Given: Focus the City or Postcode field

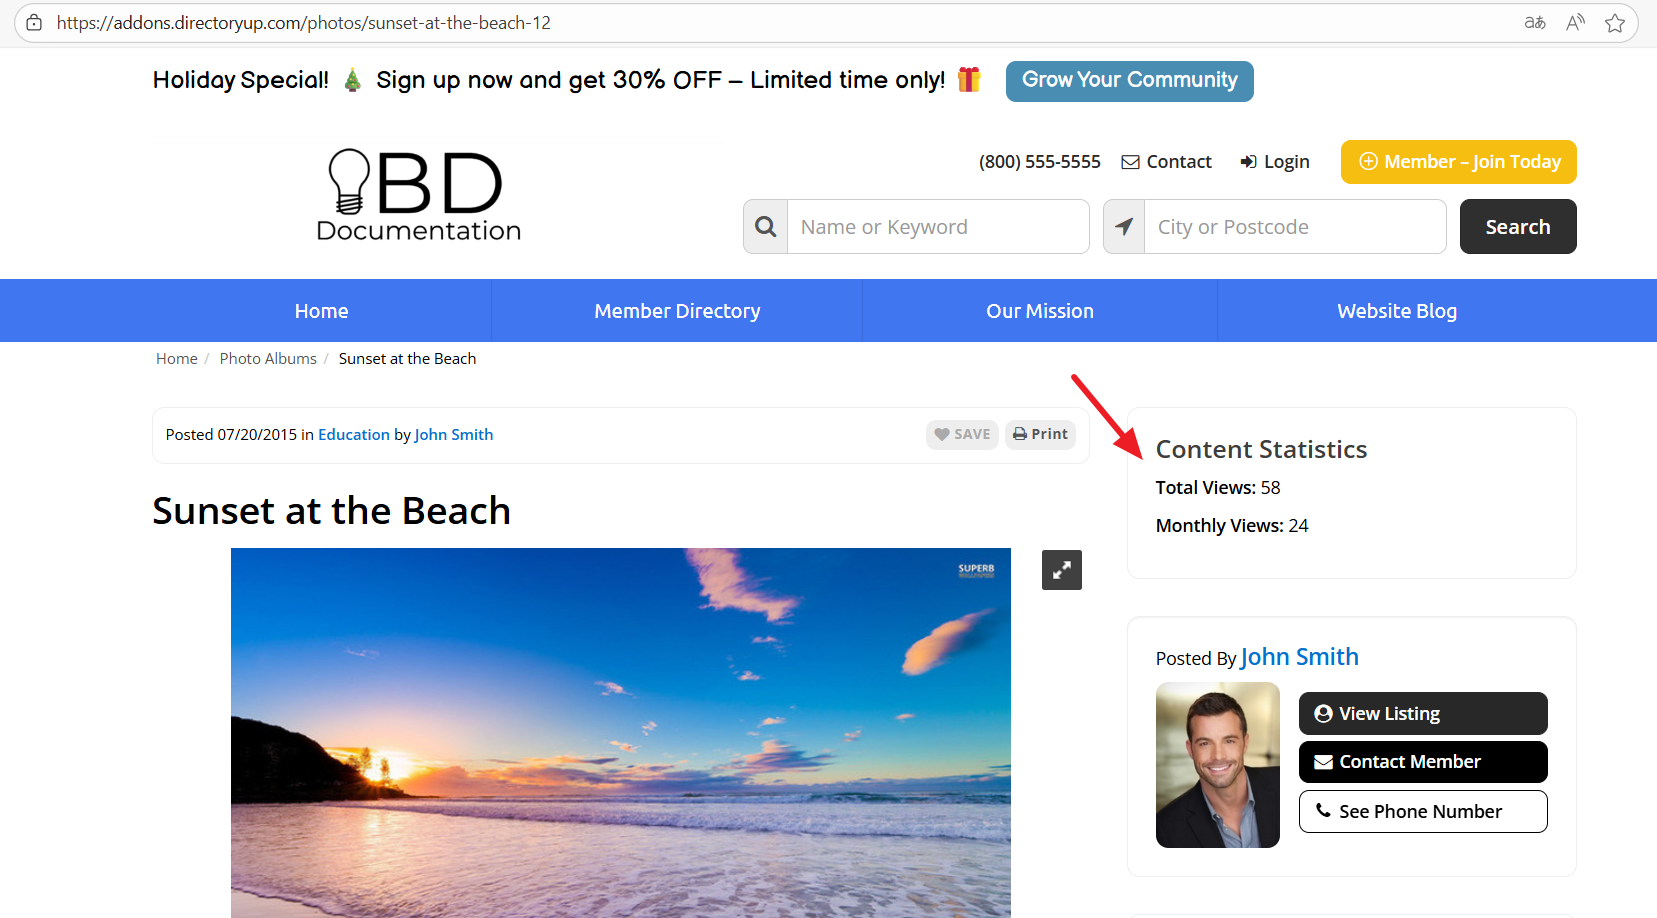Looking at the screenshot, I should (x=1295, y=227).
